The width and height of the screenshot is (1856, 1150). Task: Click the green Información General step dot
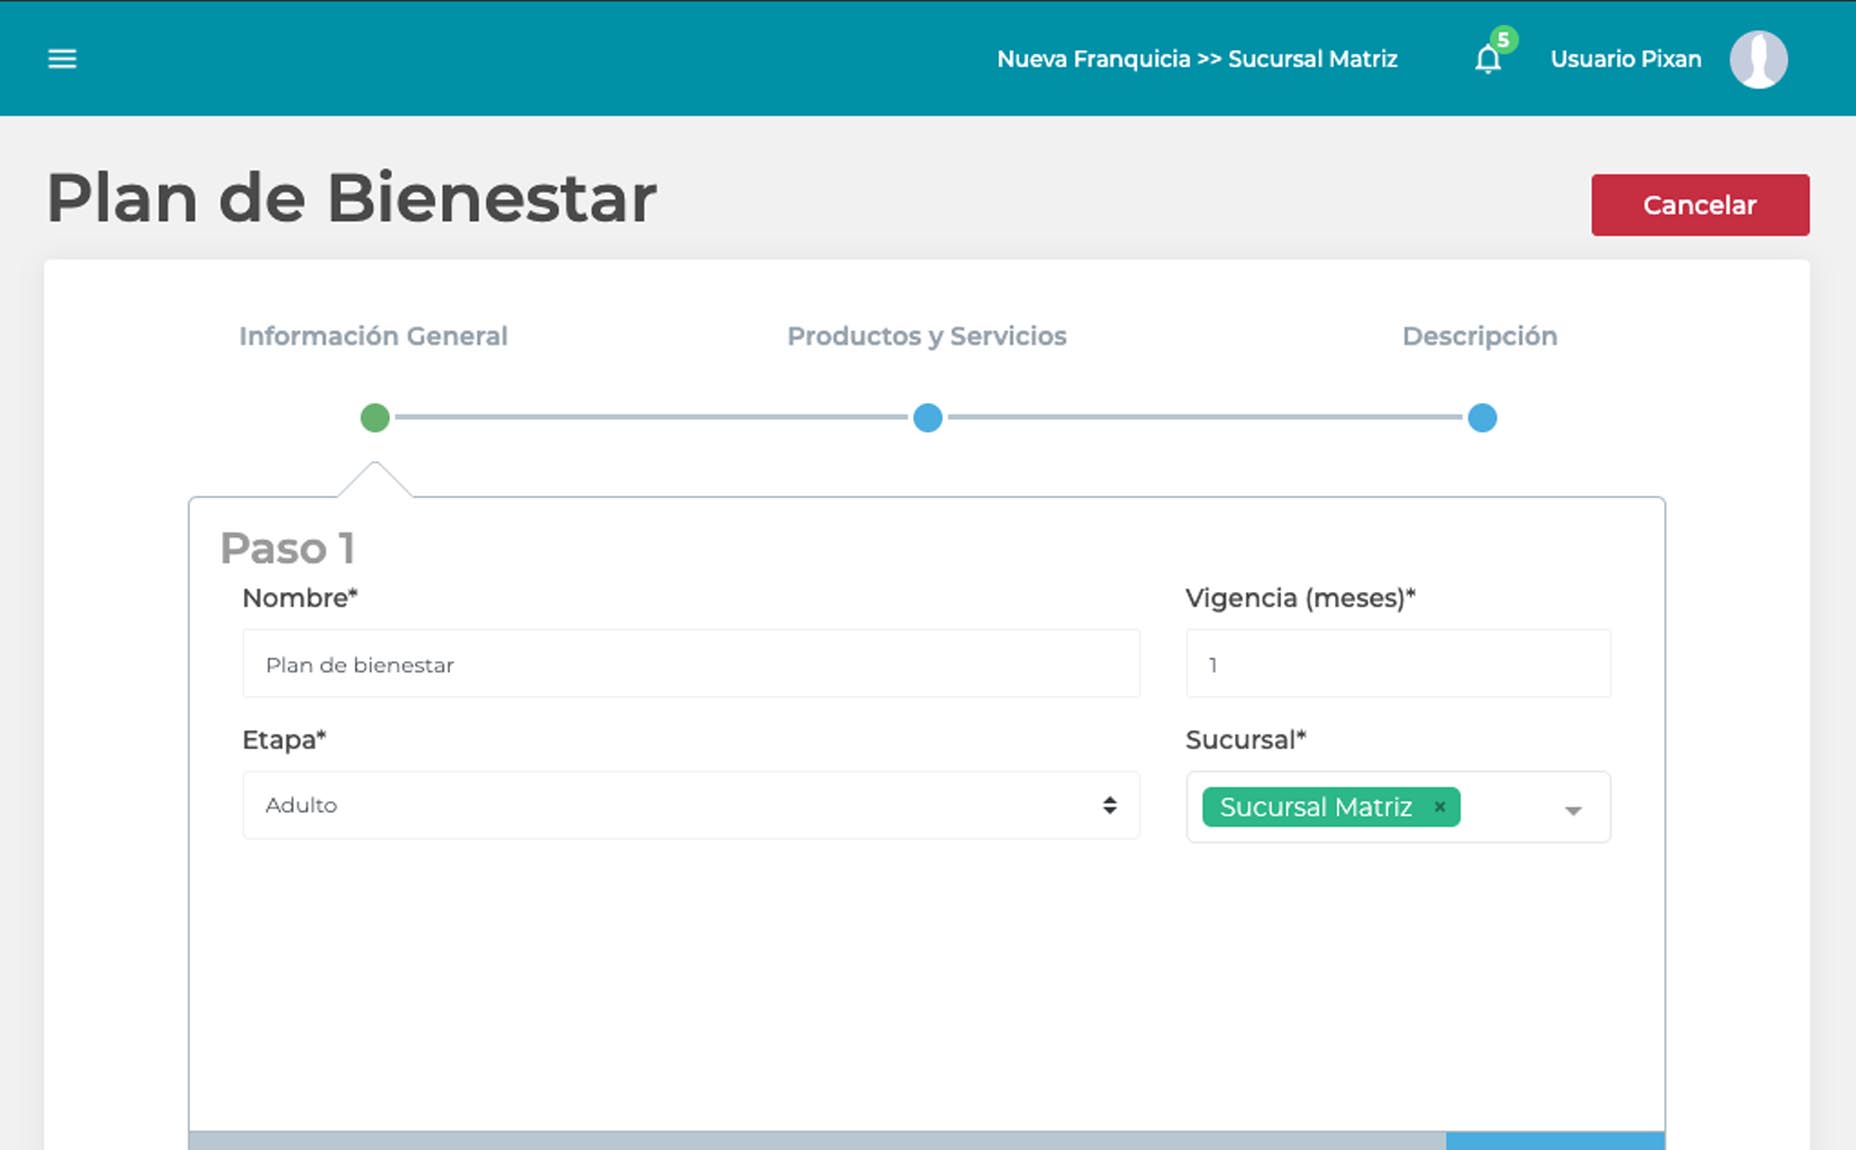pyautogui.click(x=375, y=418)
